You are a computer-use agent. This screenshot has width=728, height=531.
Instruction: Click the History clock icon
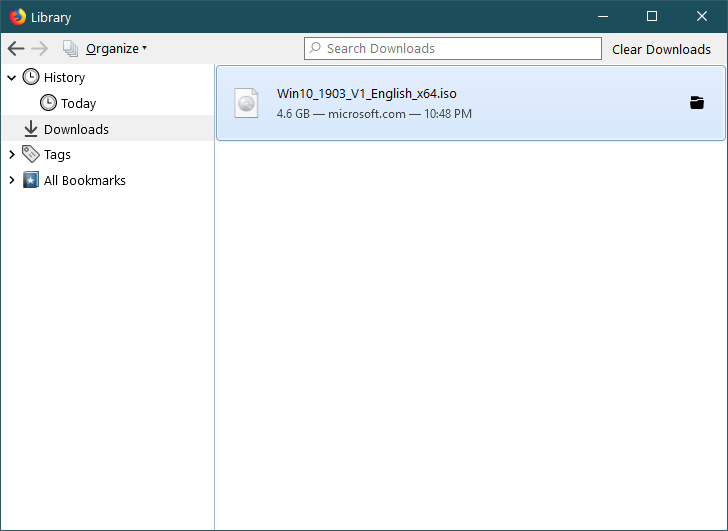(31, 77)
